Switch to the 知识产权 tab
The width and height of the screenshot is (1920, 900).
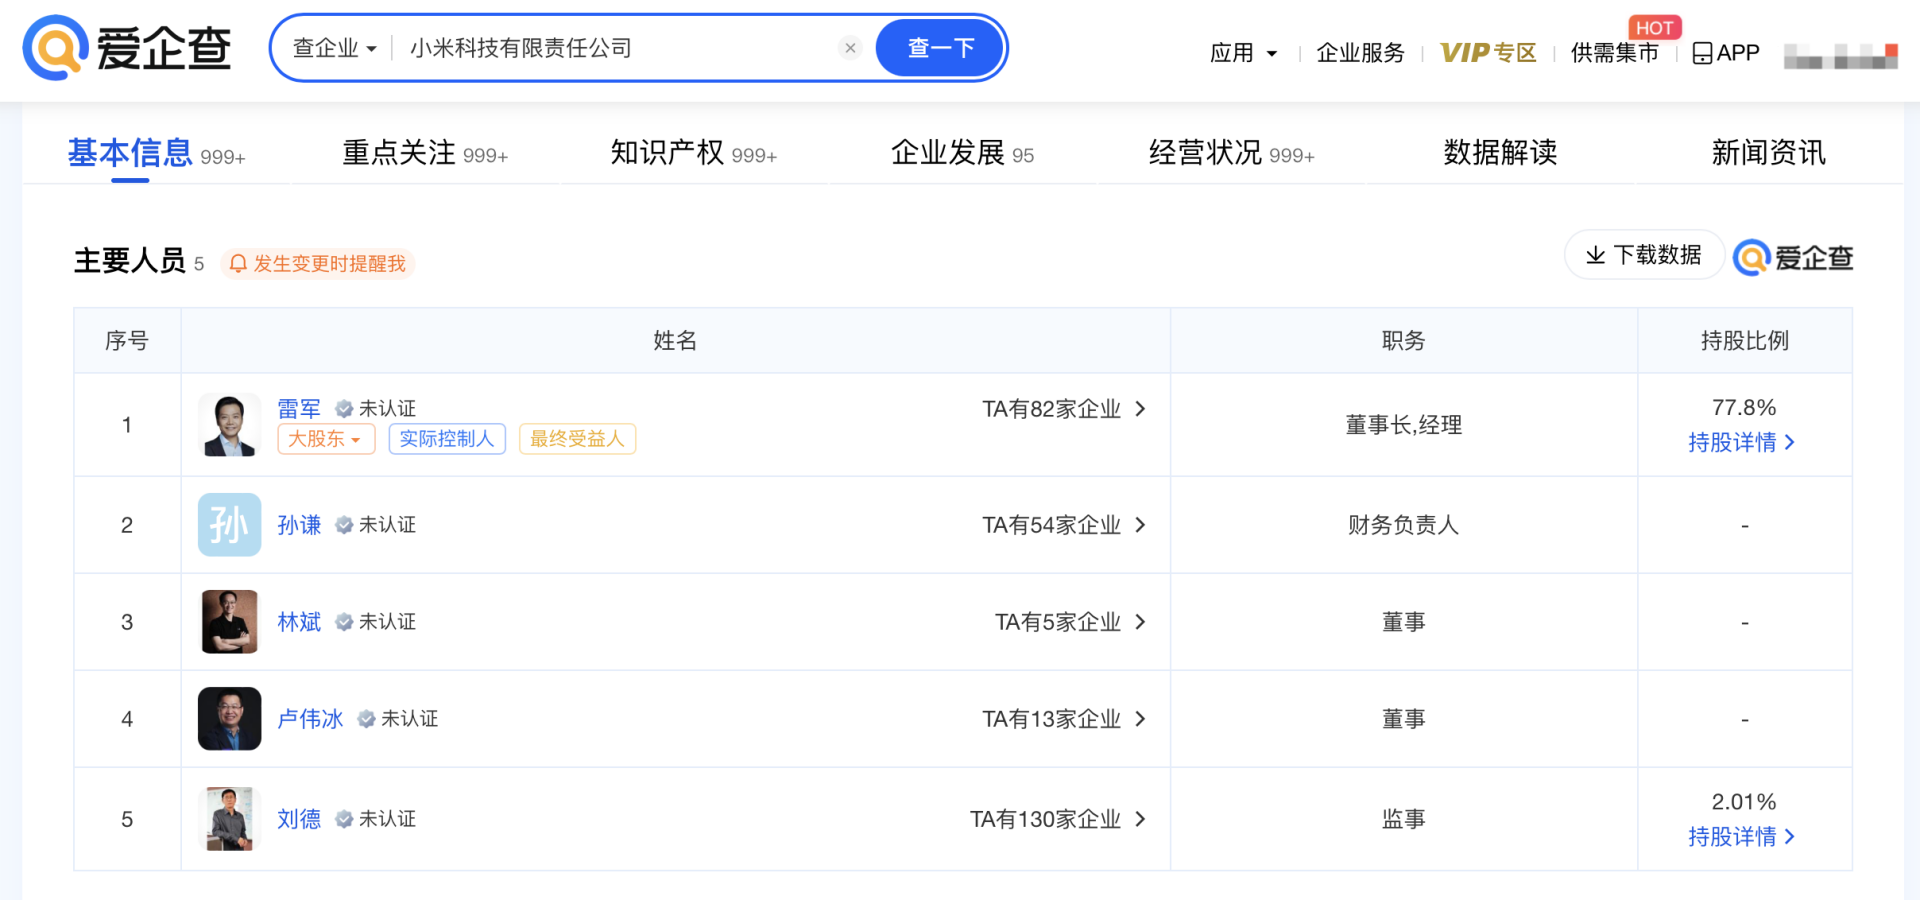tap(693, 153)
